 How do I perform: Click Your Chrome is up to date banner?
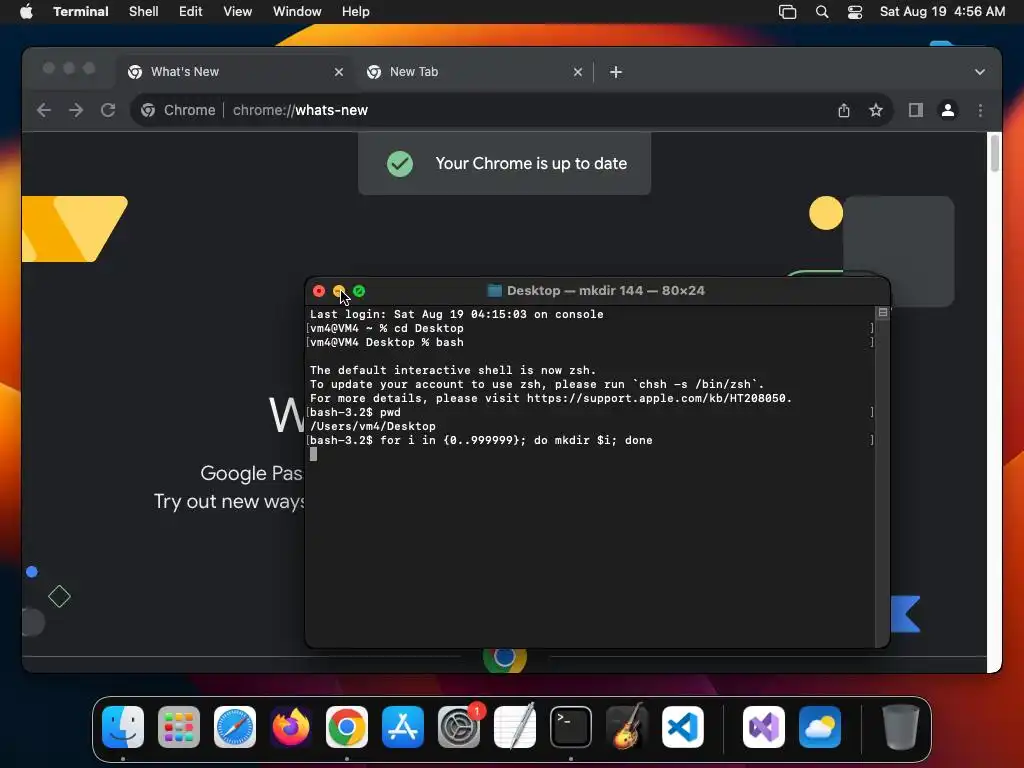(x=504, y=163)
